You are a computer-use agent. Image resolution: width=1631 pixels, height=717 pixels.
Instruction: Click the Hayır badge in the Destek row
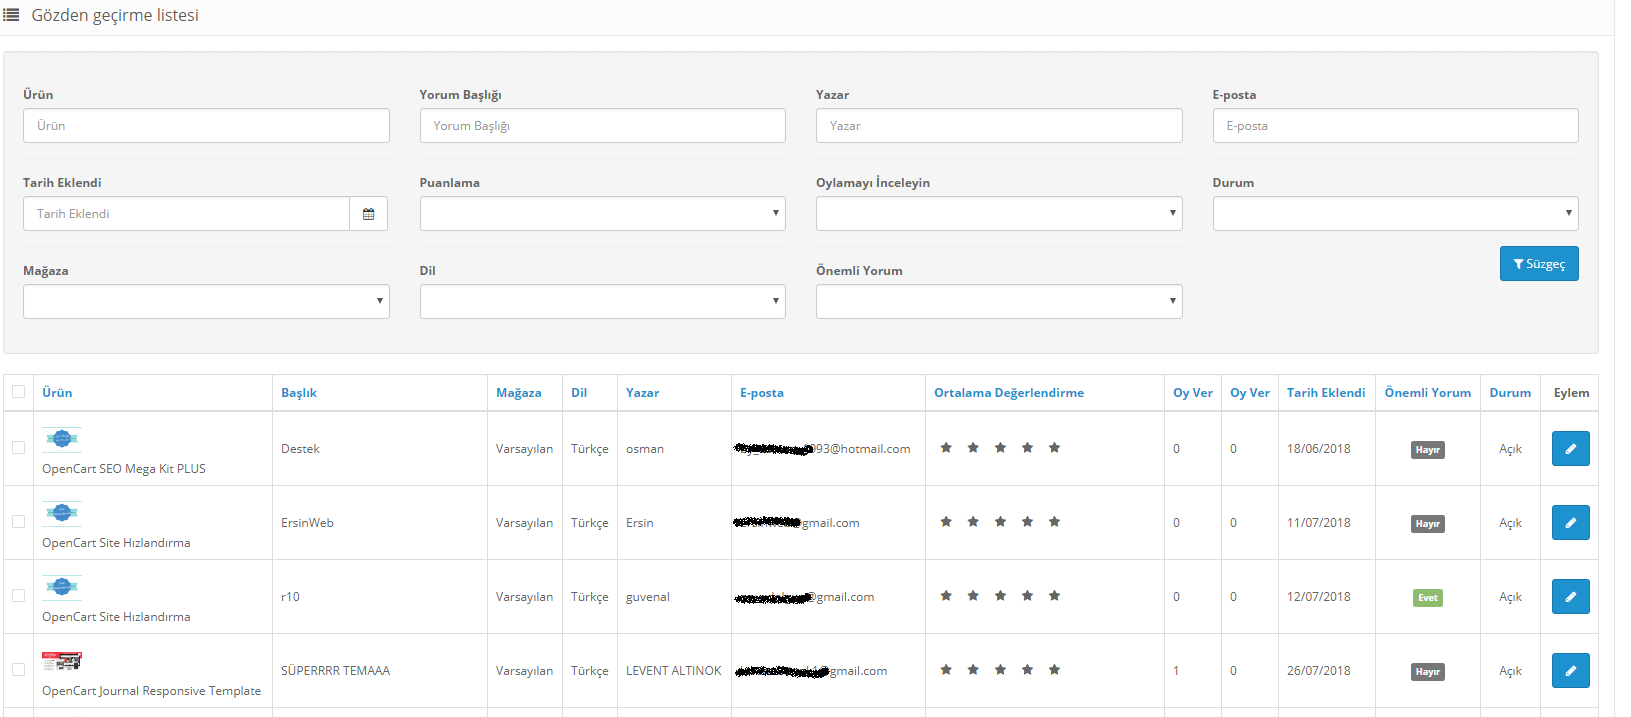point(1428,450)
